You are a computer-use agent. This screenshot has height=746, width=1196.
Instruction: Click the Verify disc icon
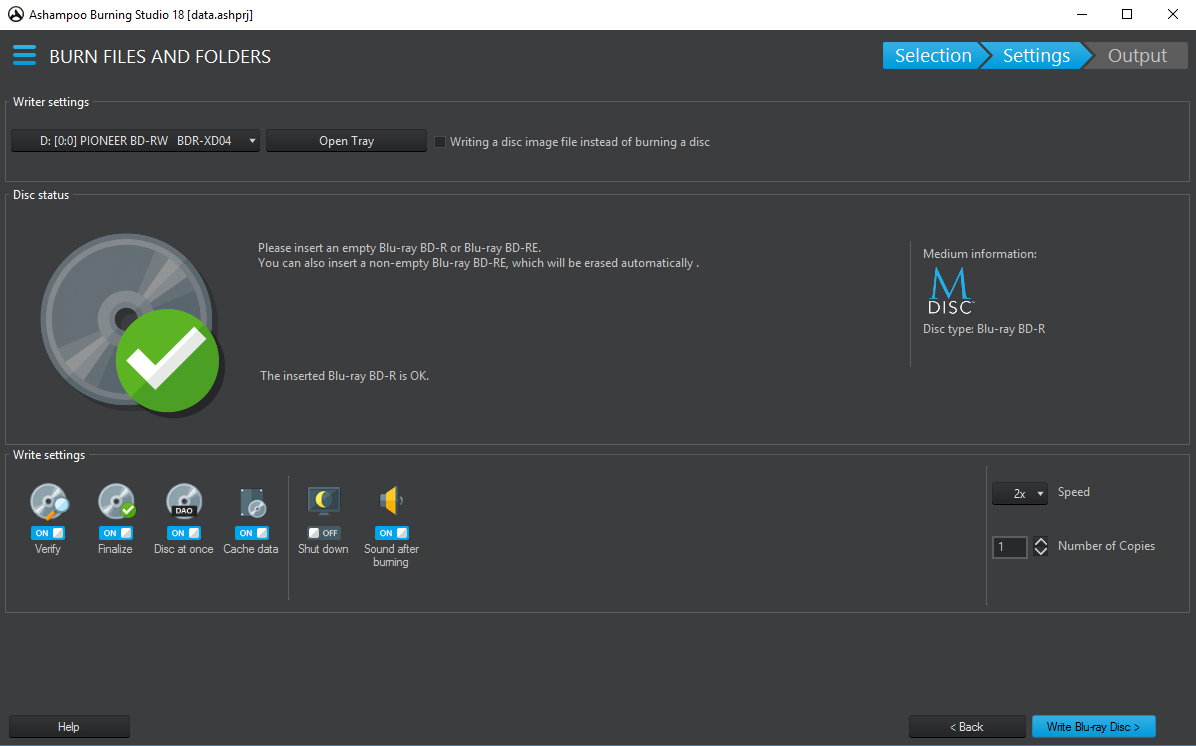coord(48,502)
